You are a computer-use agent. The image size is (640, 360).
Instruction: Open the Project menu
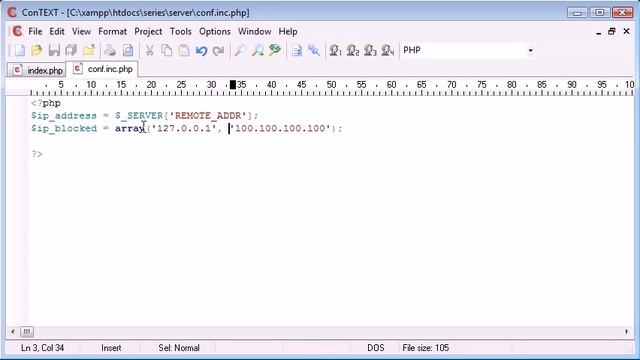pos(148,31)
